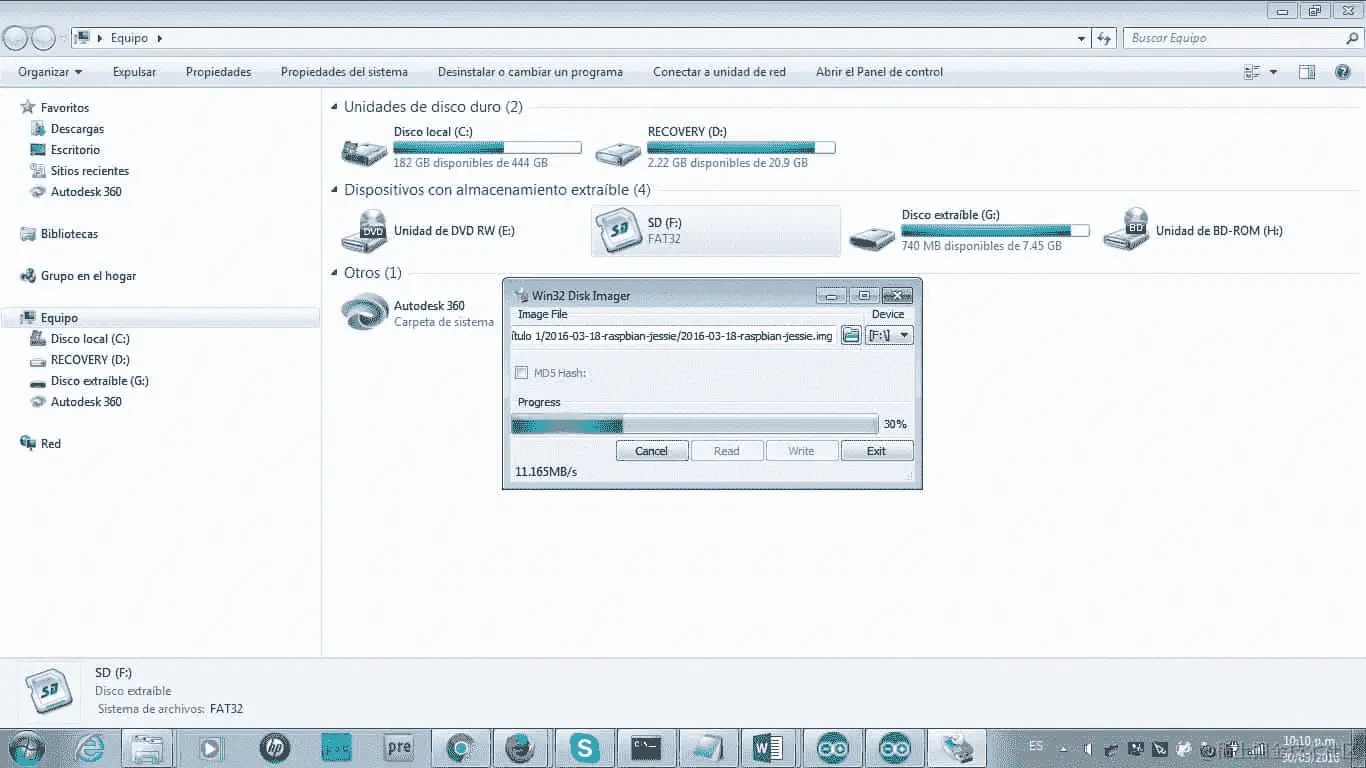The height and width of the screenshot is (768, 1366).
Task: Open the Device dropdown showing F:\
Action: (889, 336)
